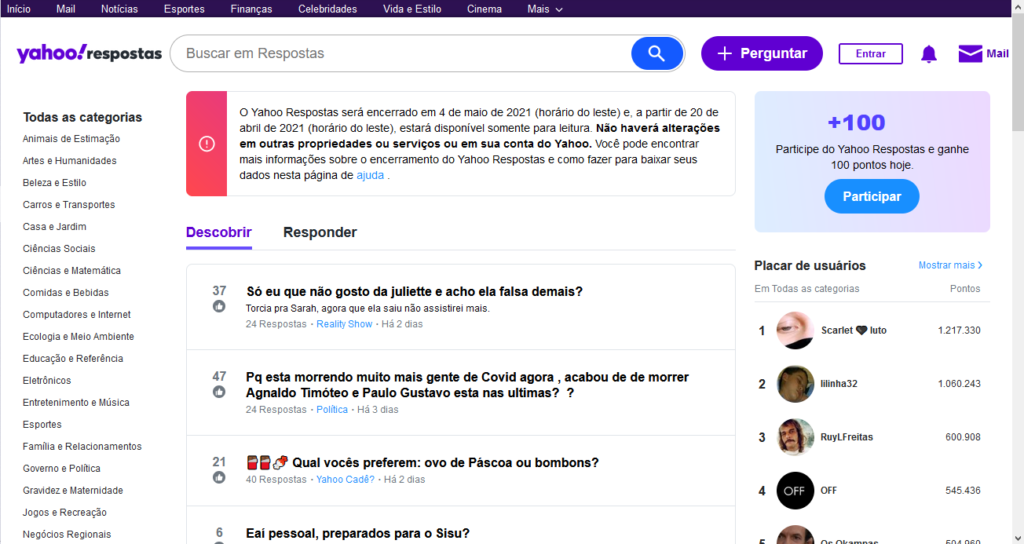Image resolution: width=1024 pixels, height=544 pixels.
Task: Open Scarlet luto's avatar
Action: [x=795, y=330]
